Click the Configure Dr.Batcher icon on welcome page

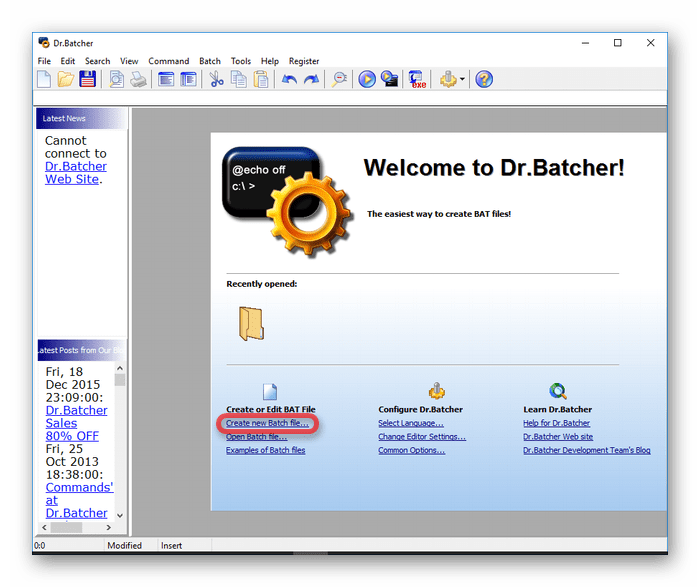point(437,391)
